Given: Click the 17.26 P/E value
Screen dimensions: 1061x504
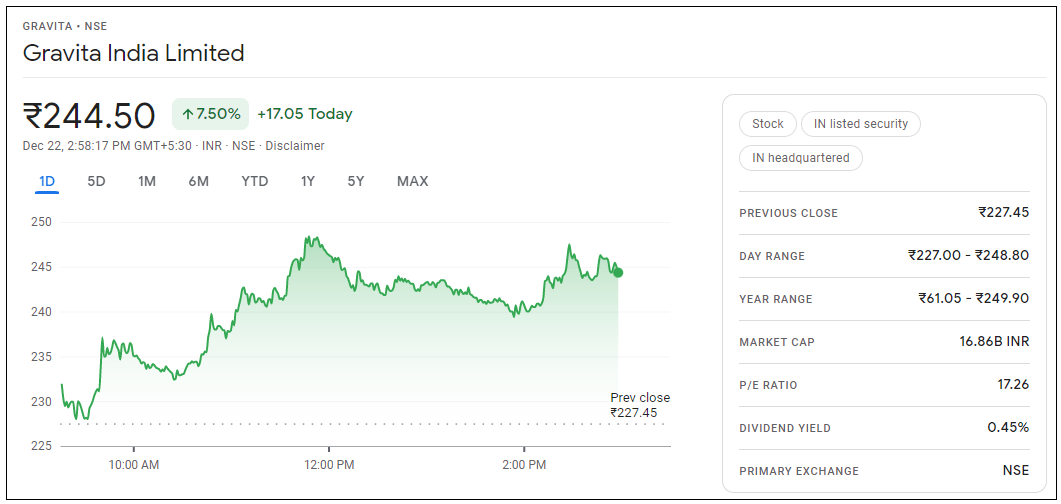Looking at the screenshot, I should 1012,385.
